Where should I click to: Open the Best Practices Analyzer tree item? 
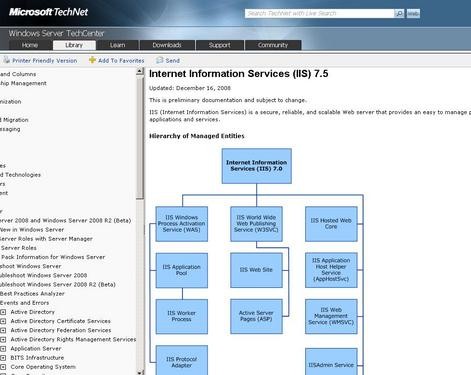pyautogui.click(x=32, y=294)
